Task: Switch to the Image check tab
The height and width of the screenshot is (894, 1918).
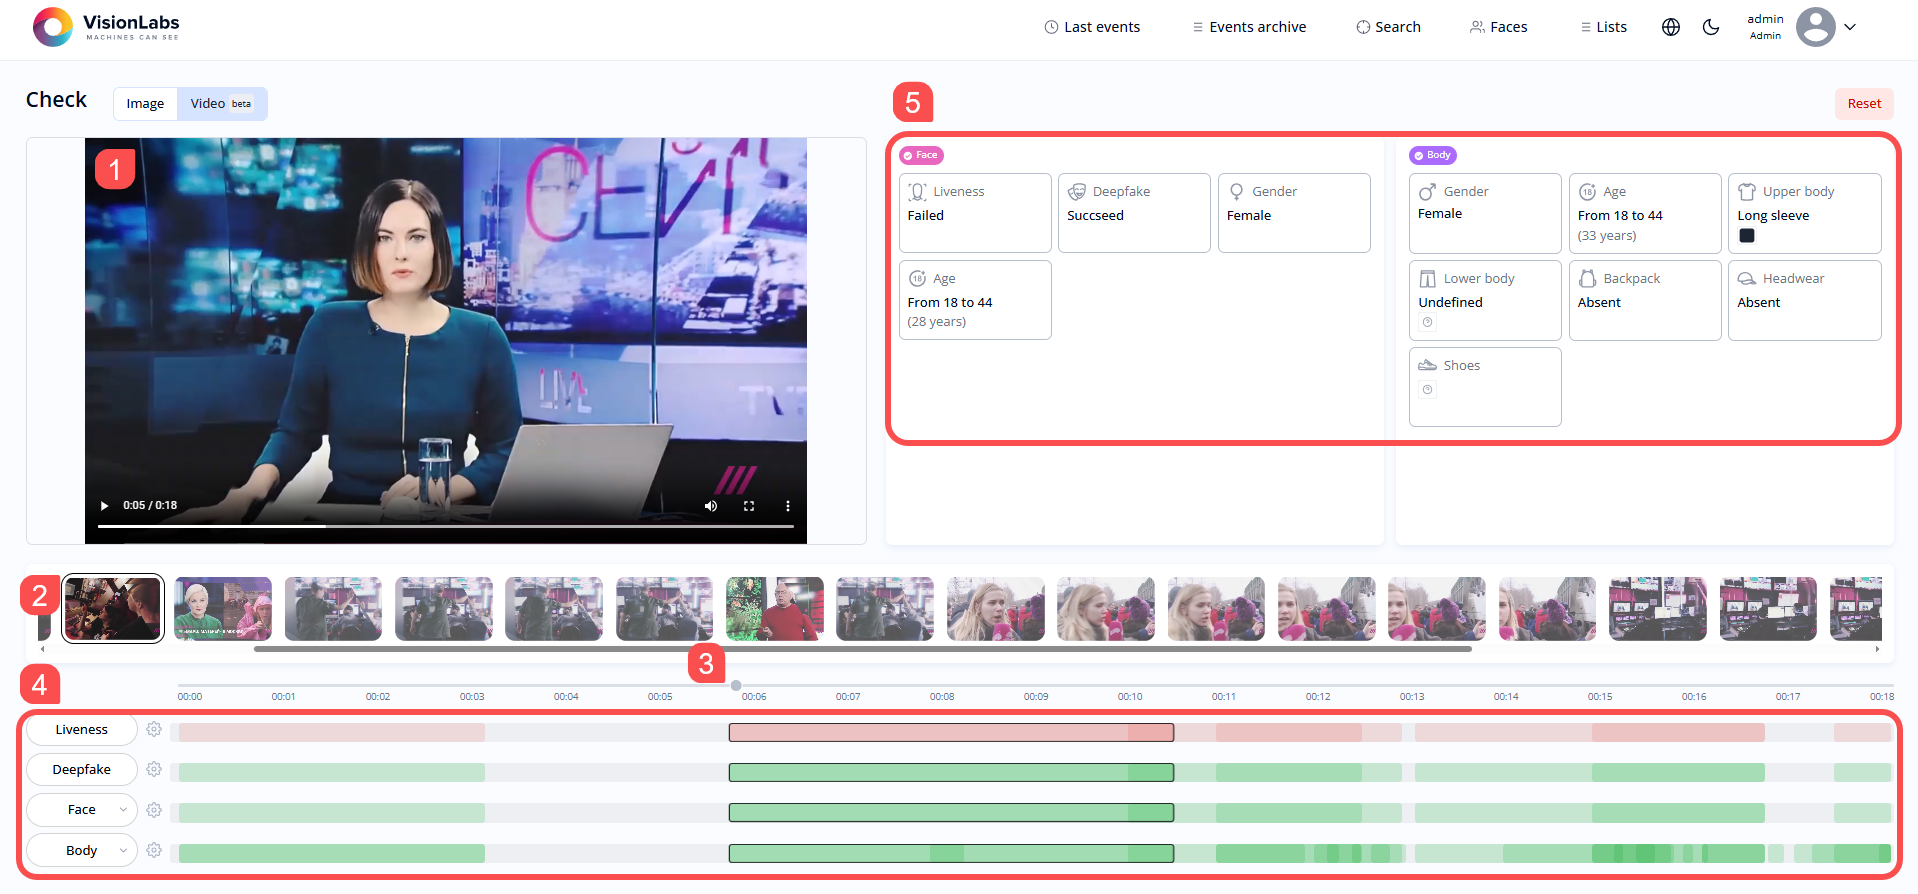Action: point(145,104)
